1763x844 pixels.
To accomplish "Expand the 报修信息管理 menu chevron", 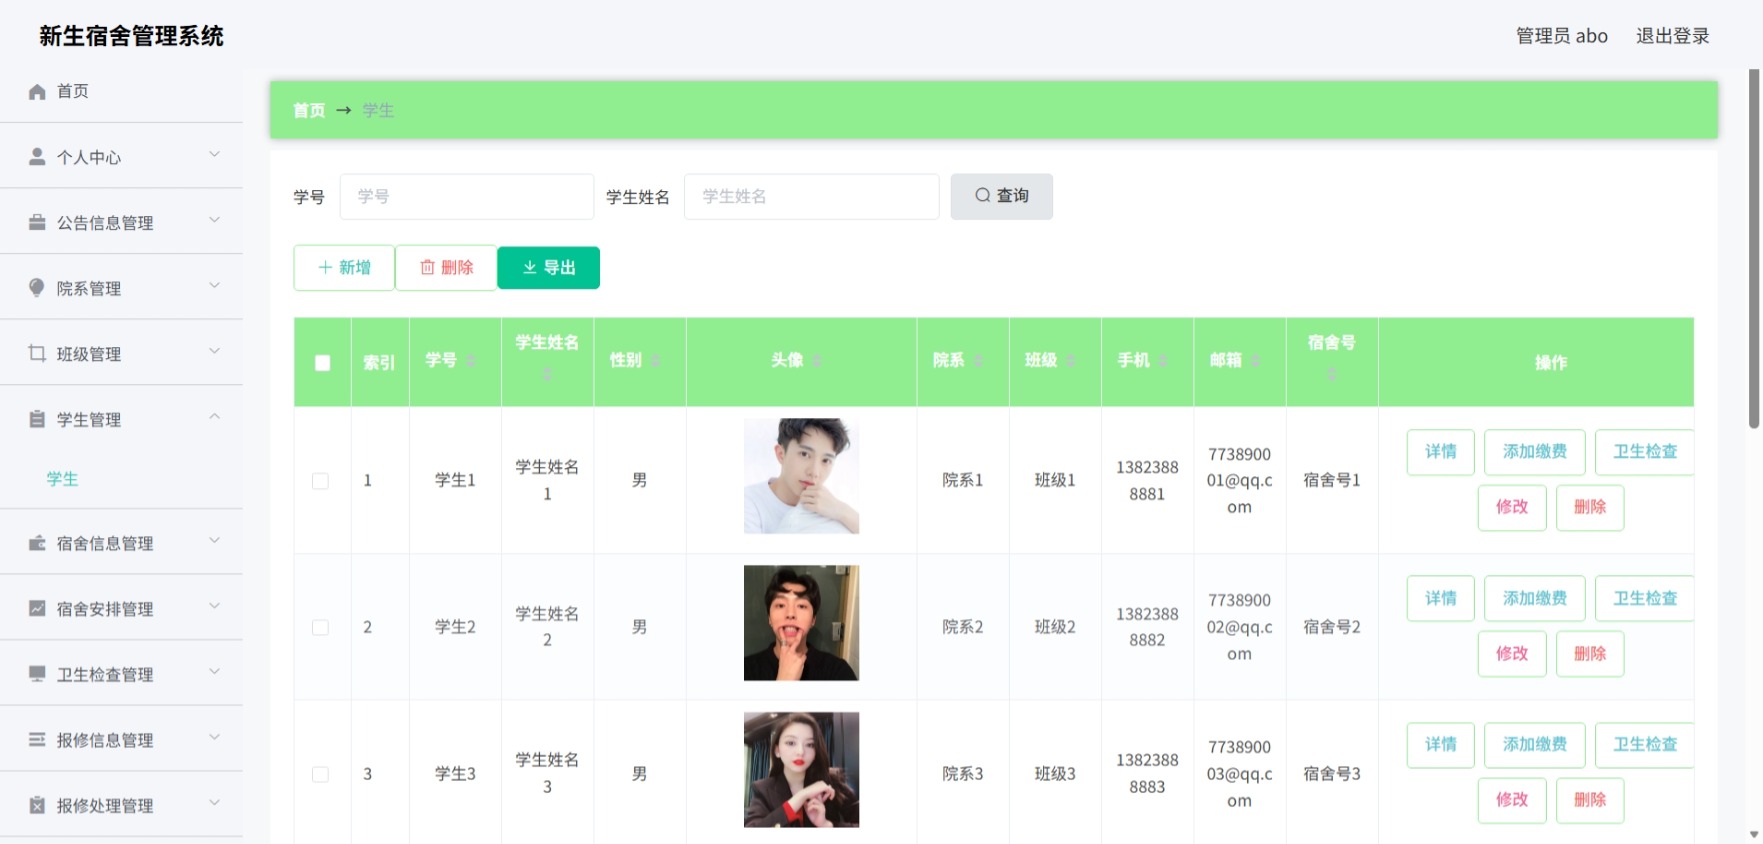I will (214, 738).
